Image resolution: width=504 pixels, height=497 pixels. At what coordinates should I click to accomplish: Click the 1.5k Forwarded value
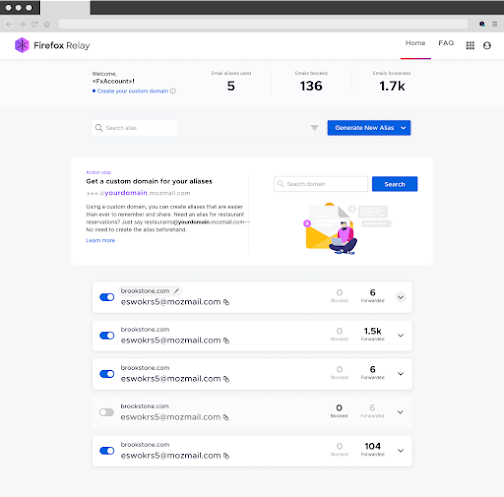373,331
